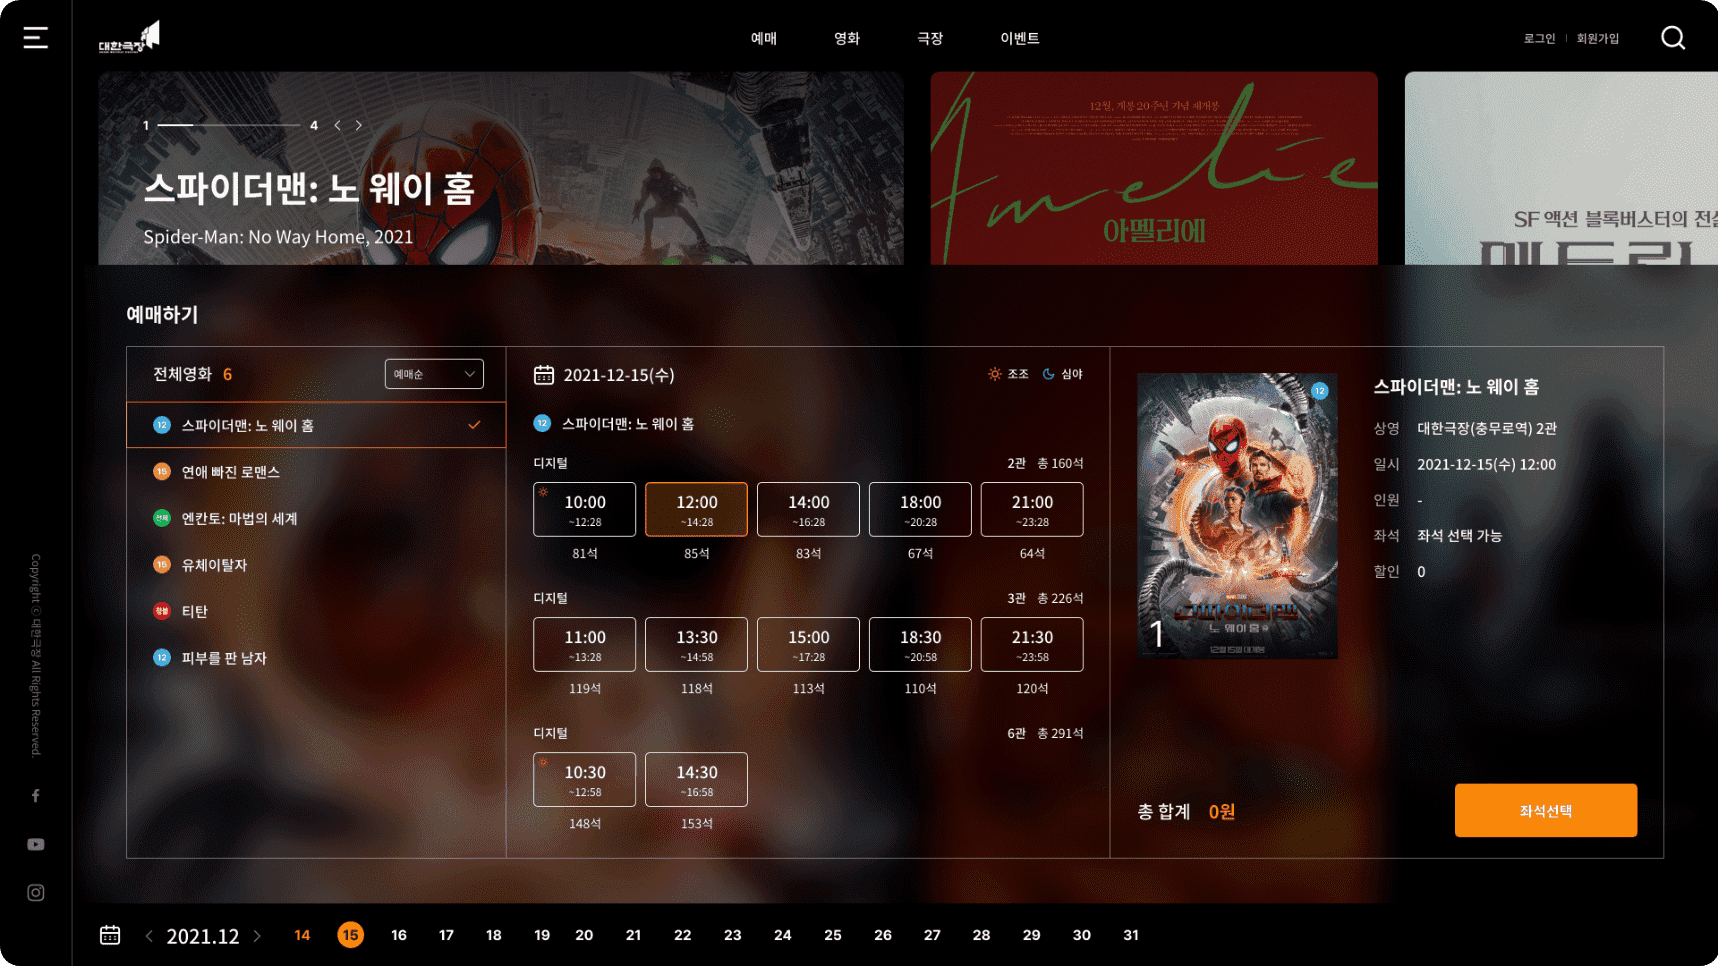1720x966 pixels.
Task: Choose the 13:30 showtime in 3관
Action: pyautogui.click(x=697, y=645)
